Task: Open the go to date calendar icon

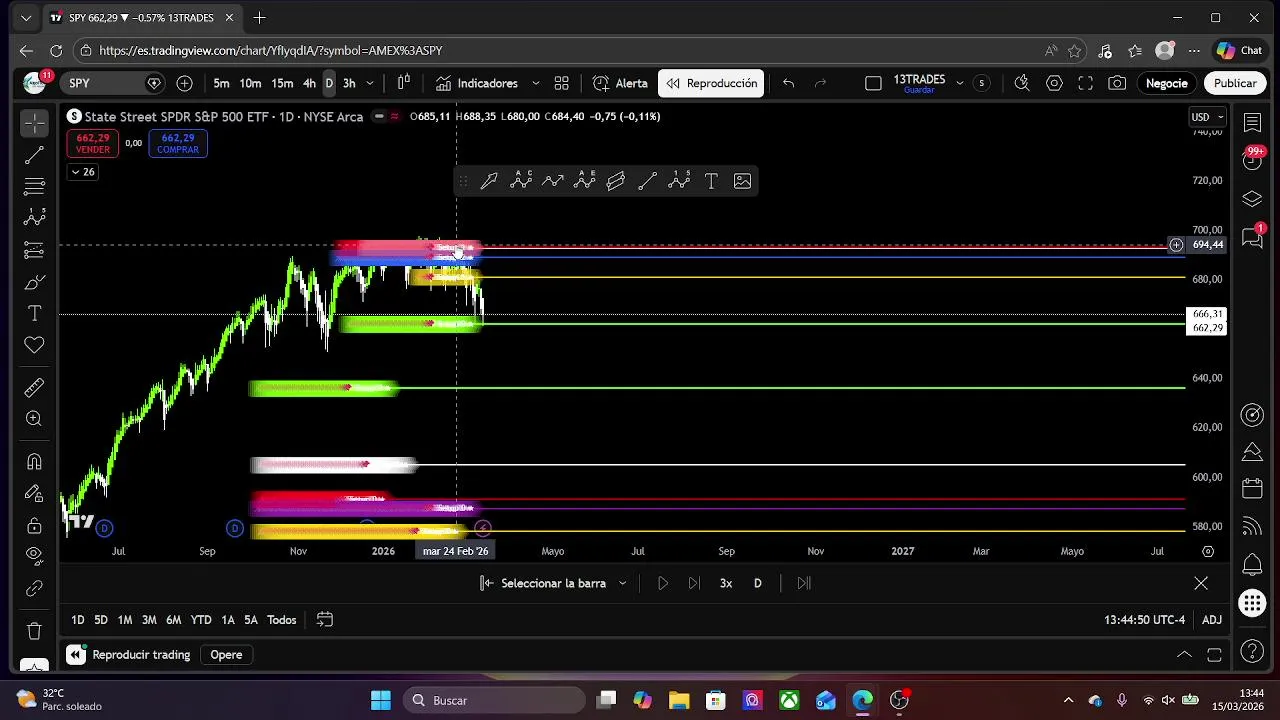Action: (x=324, y=620)
